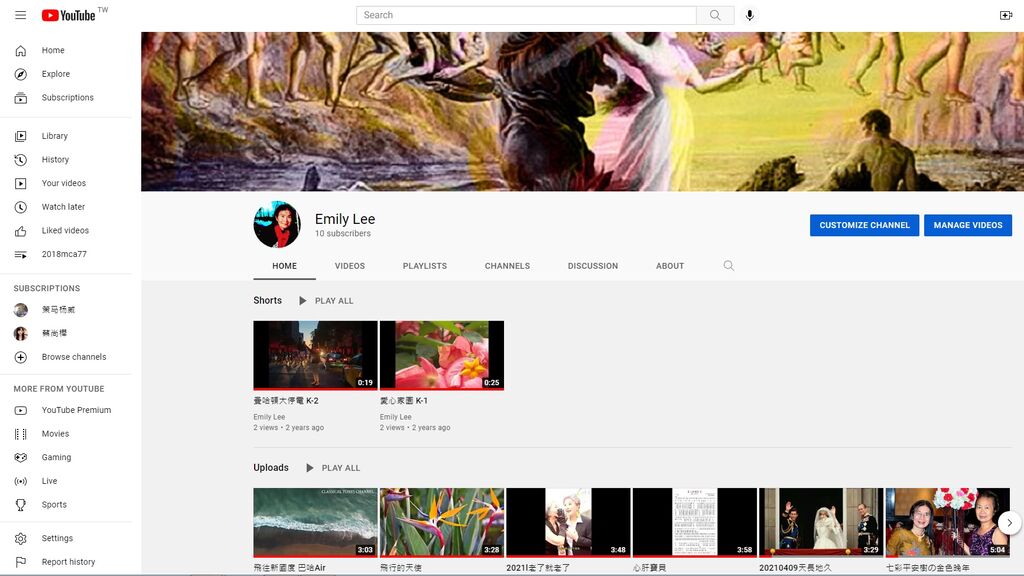
Task: Open the hamburger guide menu
Action: click(21, 15)
